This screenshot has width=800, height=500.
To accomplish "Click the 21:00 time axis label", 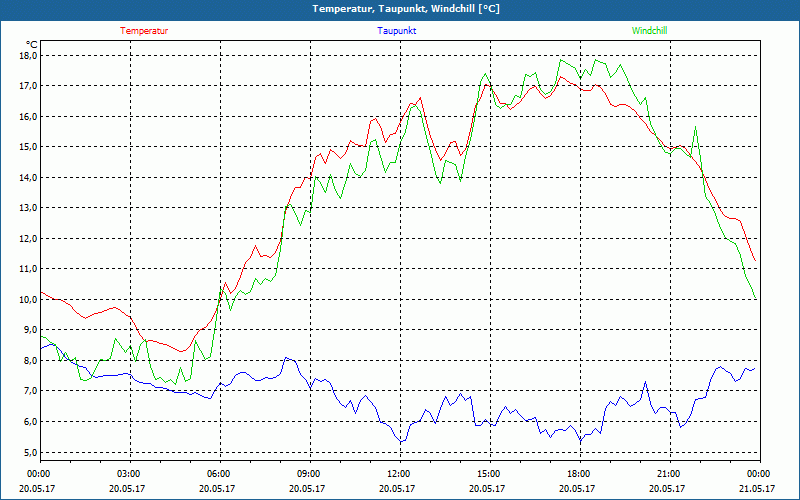I will click(x=670, y=474).
